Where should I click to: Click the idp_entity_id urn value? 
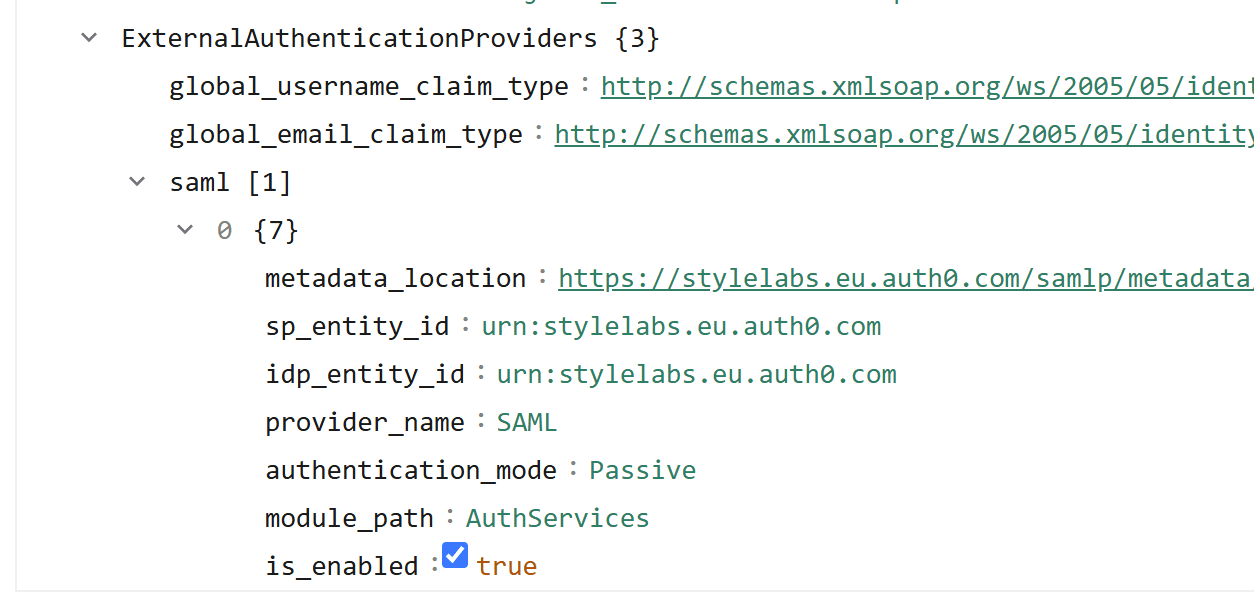click(x=696, y=374)
